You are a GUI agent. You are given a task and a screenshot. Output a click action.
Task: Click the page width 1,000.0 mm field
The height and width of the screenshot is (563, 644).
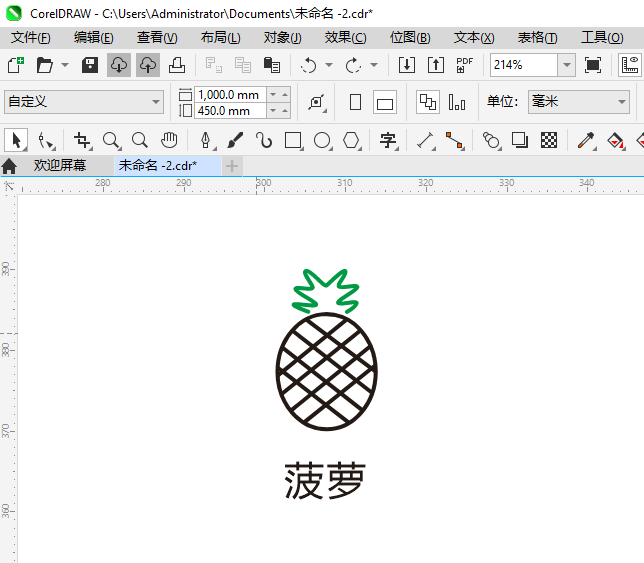230,95
